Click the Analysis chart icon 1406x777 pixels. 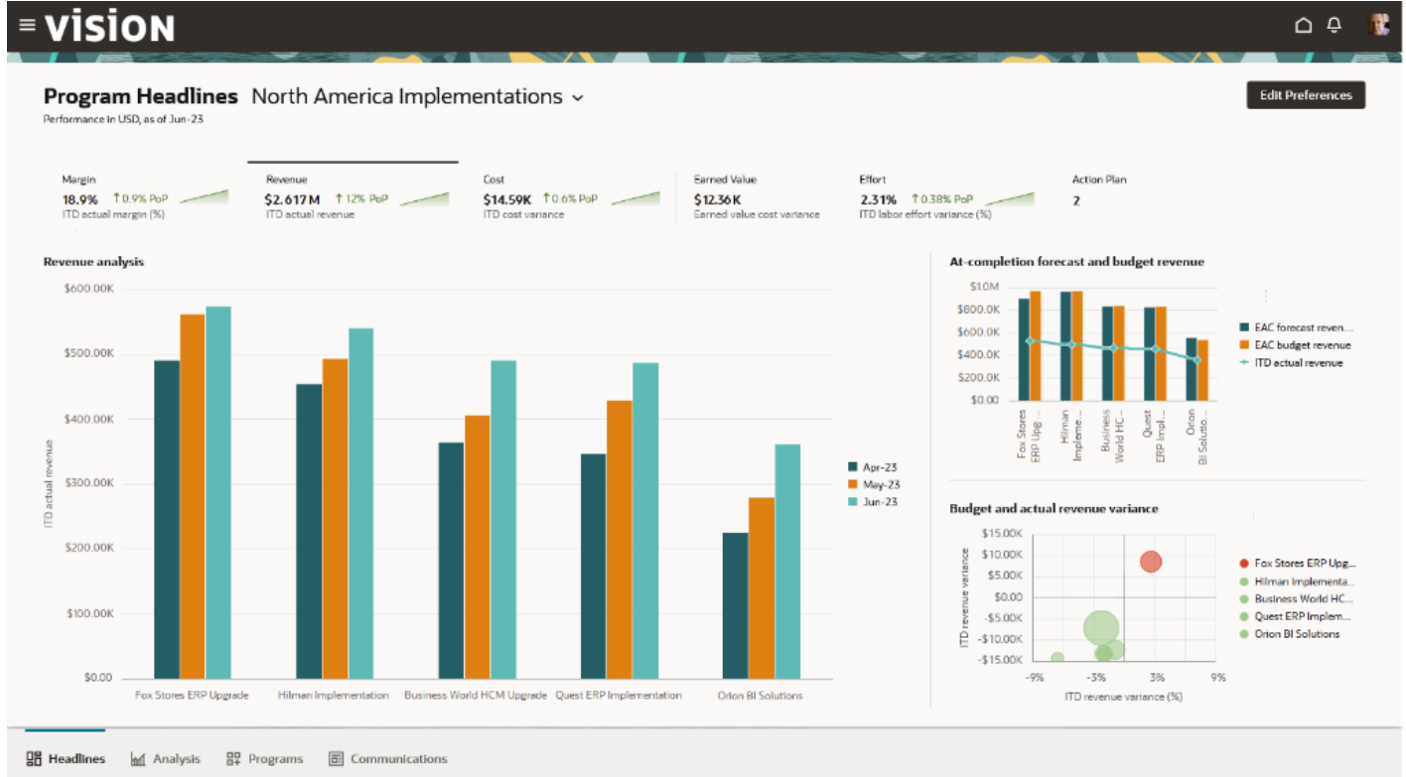[x=138, y=760]
